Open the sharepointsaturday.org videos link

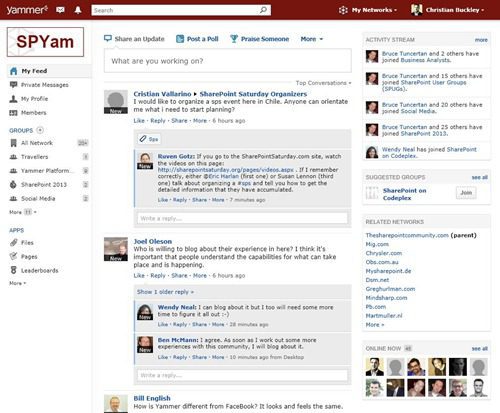(x=226, y=170)
